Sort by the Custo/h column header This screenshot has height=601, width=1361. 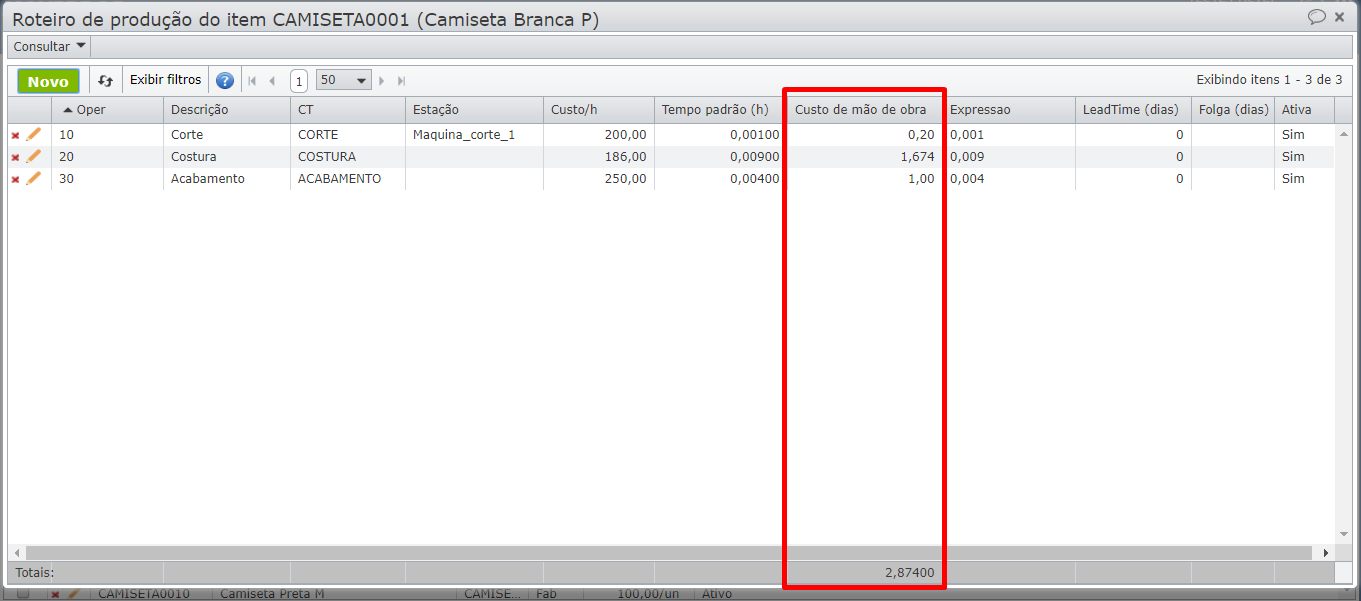click(x=598, y=109)
